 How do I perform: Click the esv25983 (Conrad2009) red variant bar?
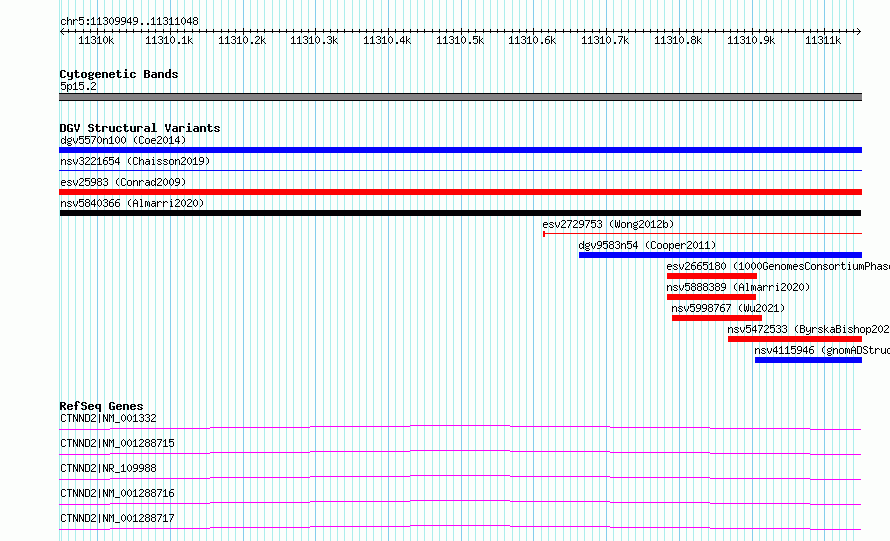coord(460,192)
